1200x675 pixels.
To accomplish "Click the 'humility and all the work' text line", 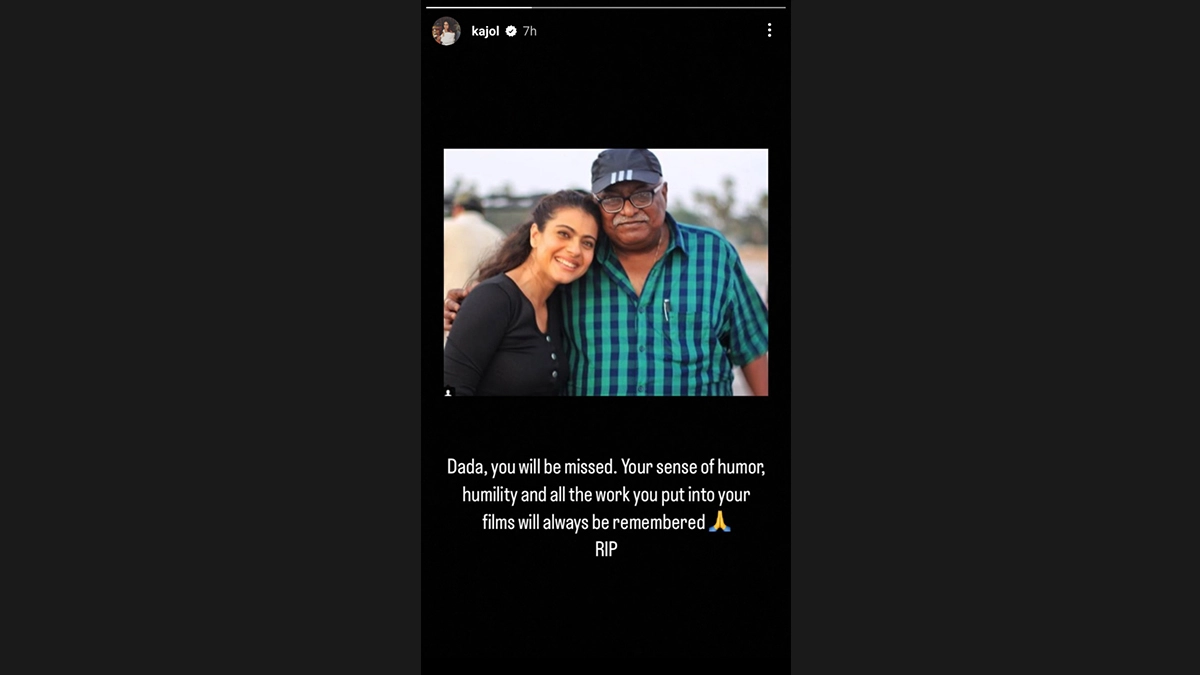I will tap(606, 494).
